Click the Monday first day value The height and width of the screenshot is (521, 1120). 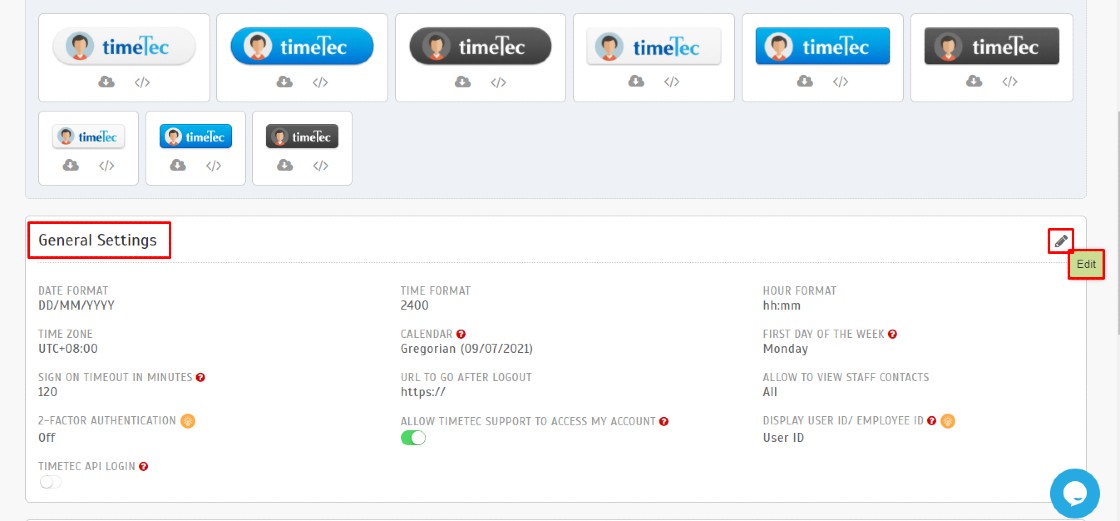(786, 349)
